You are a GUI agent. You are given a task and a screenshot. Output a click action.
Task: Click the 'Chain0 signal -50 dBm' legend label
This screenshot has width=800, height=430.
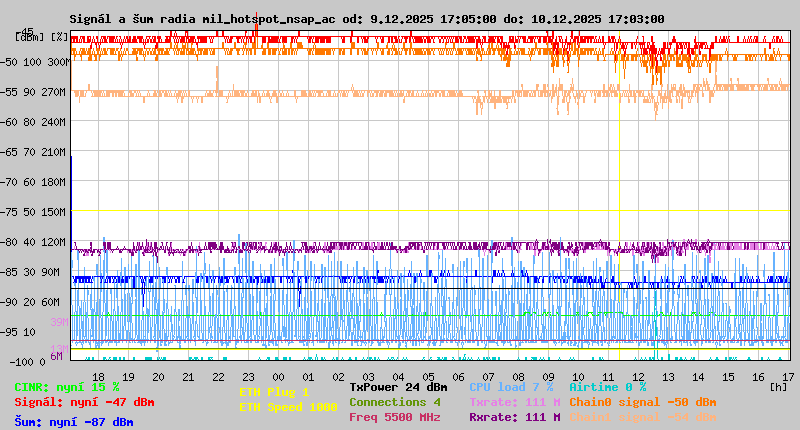click(643, 402)
